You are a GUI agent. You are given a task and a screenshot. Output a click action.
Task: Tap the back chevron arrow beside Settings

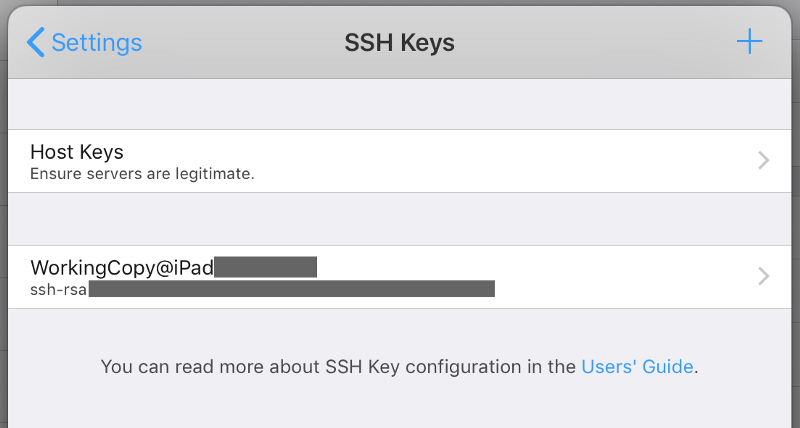pos(36,42)
